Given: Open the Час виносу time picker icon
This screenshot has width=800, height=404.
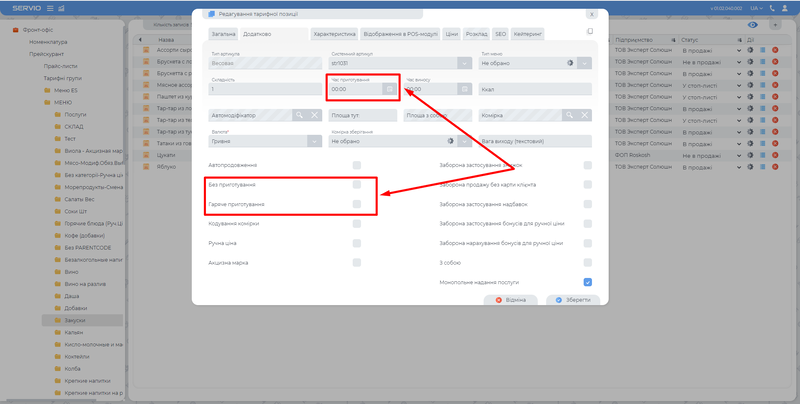Looking at the screenshot, I should [464, 89].
